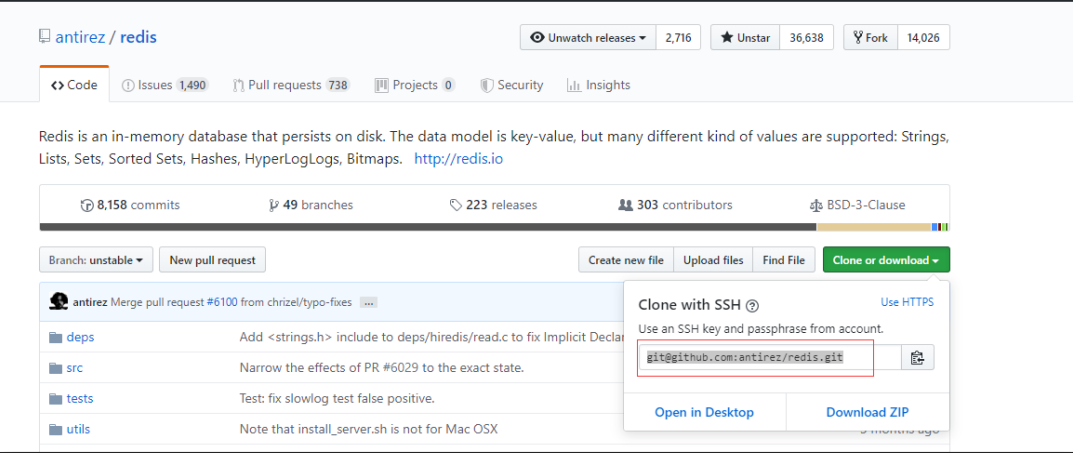View the 14,026 forks count
1073x453 pixels.
click(923, 38)
